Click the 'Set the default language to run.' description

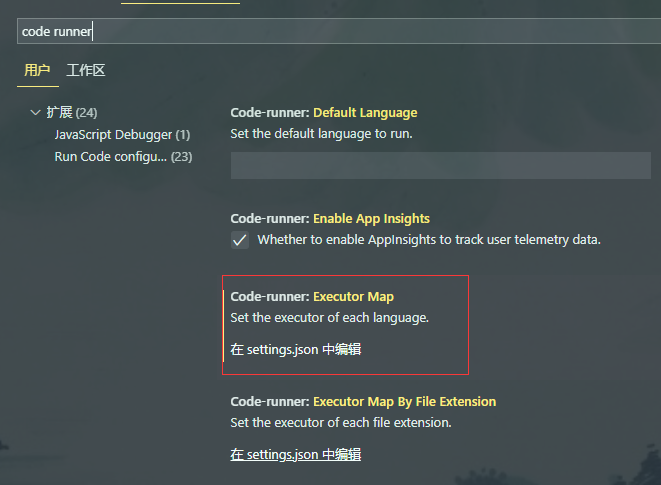click(x=321, y=133)
